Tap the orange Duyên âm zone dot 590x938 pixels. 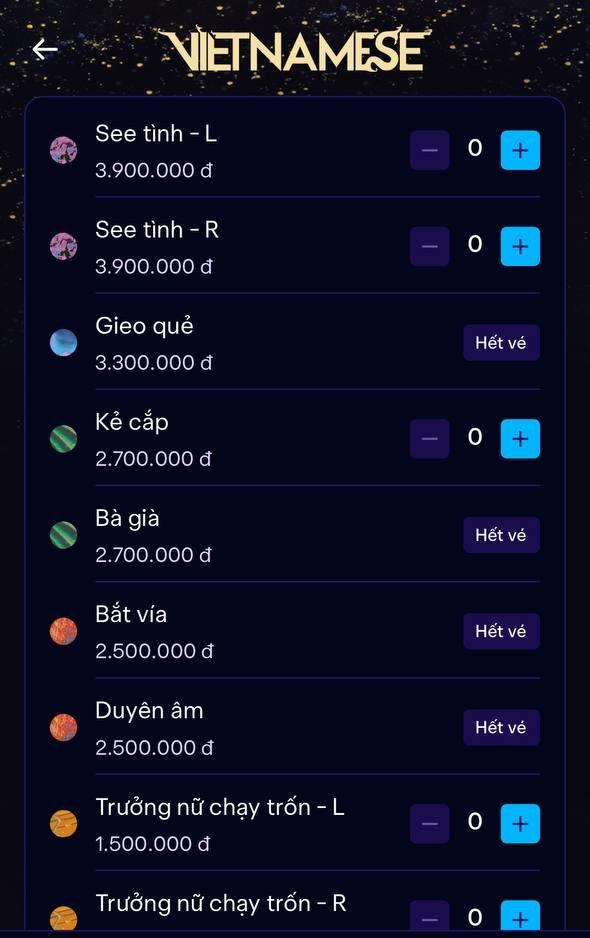point(63,727)
